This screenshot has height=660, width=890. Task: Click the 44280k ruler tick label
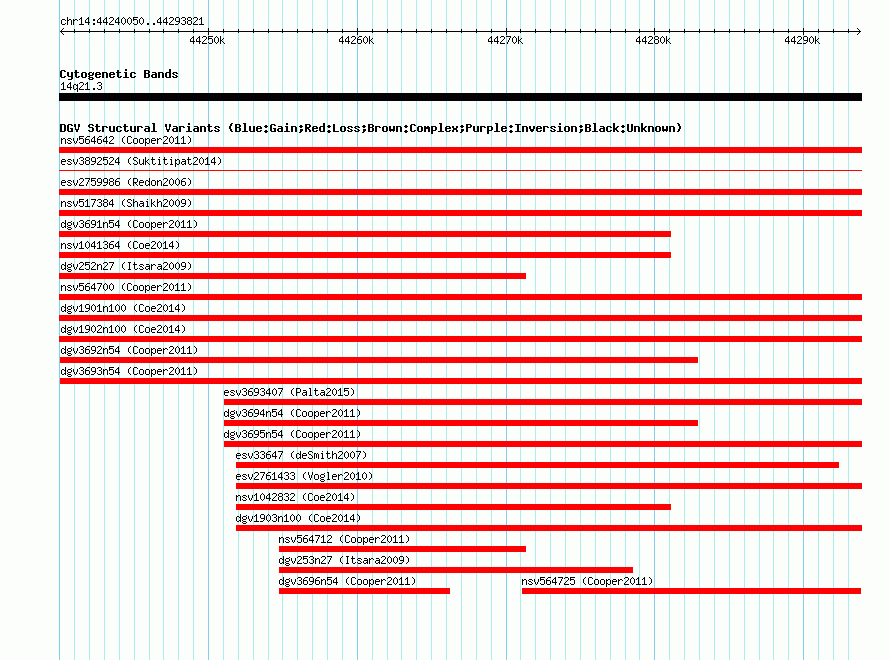[x=653, y=40]
